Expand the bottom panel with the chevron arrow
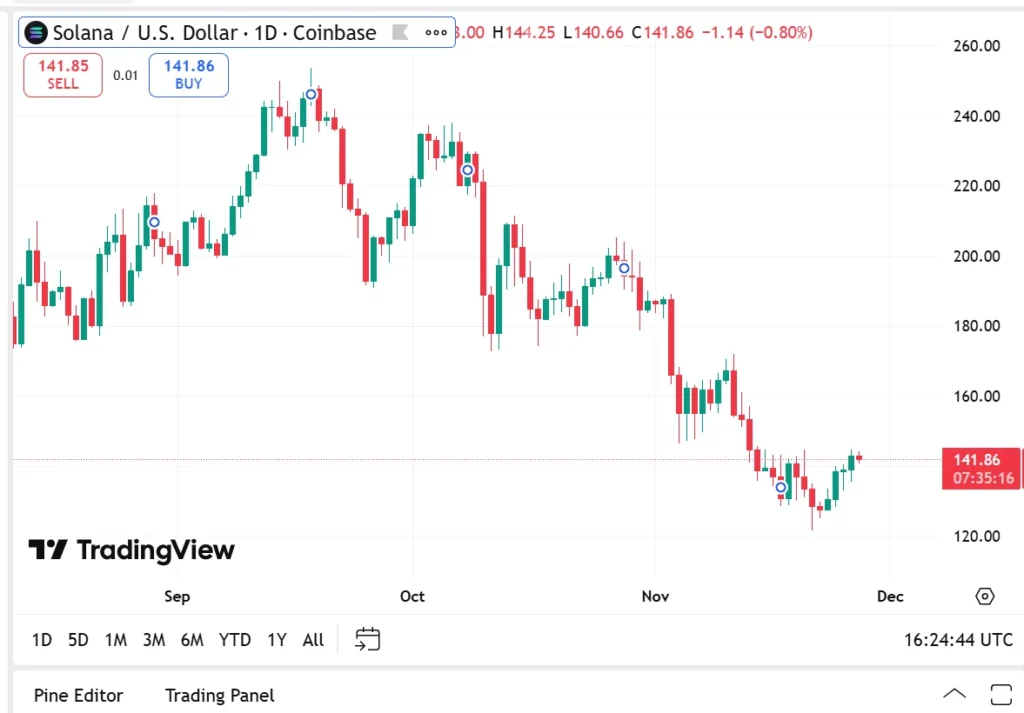Screen dimensions: 1024x713 tap(954, 694)
